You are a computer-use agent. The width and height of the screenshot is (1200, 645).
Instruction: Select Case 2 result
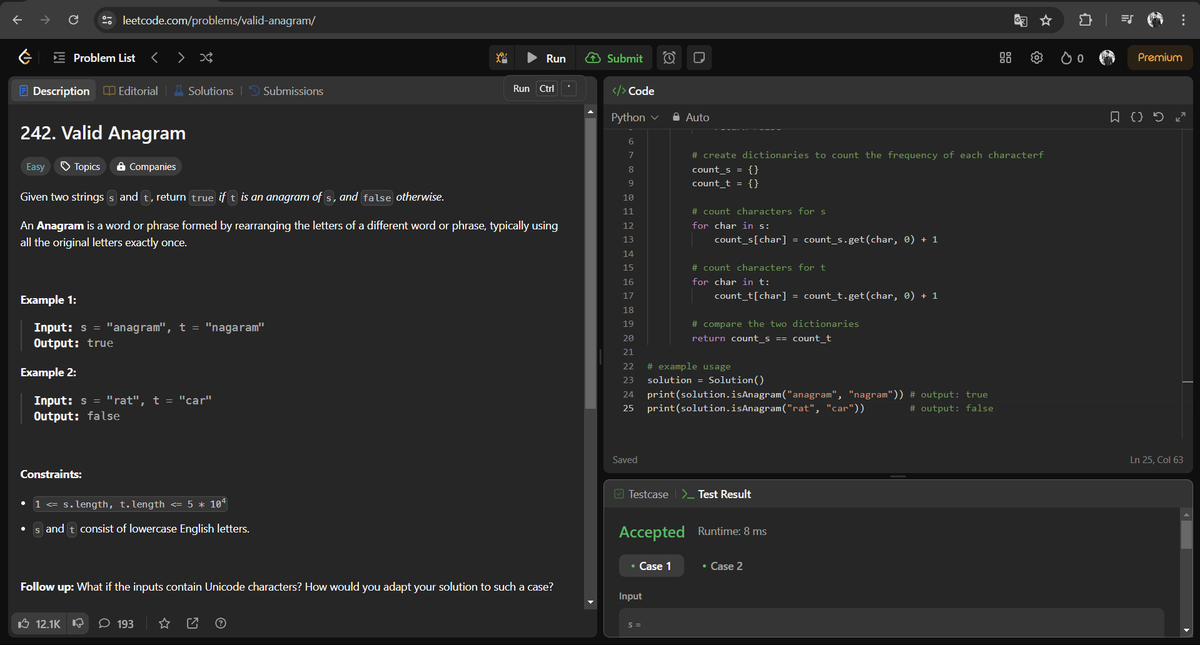[x=722, y=566]
